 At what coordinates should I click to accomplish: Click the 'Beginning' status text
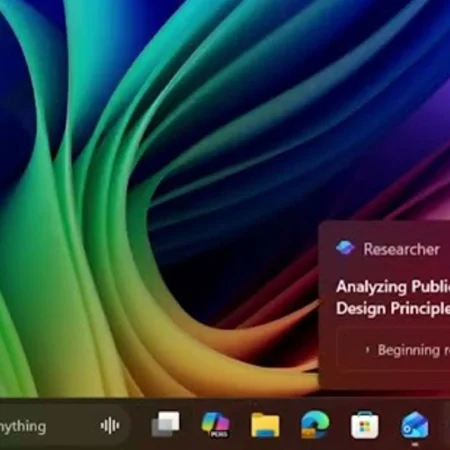409,350
